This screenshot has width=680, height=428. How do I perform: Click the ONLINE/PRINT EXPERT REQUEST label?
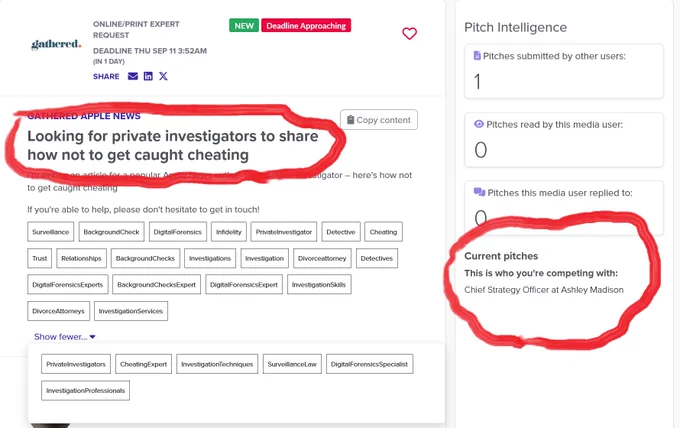[x=136, y=29]
